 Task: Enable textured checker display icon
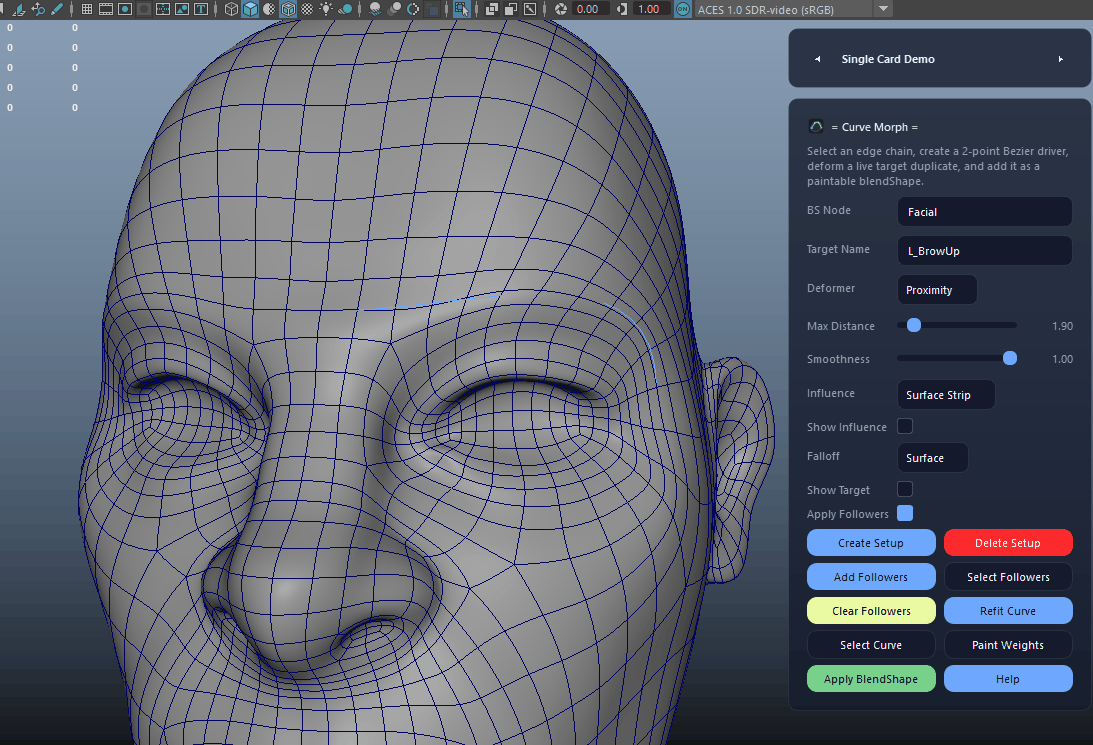[307, 9]
